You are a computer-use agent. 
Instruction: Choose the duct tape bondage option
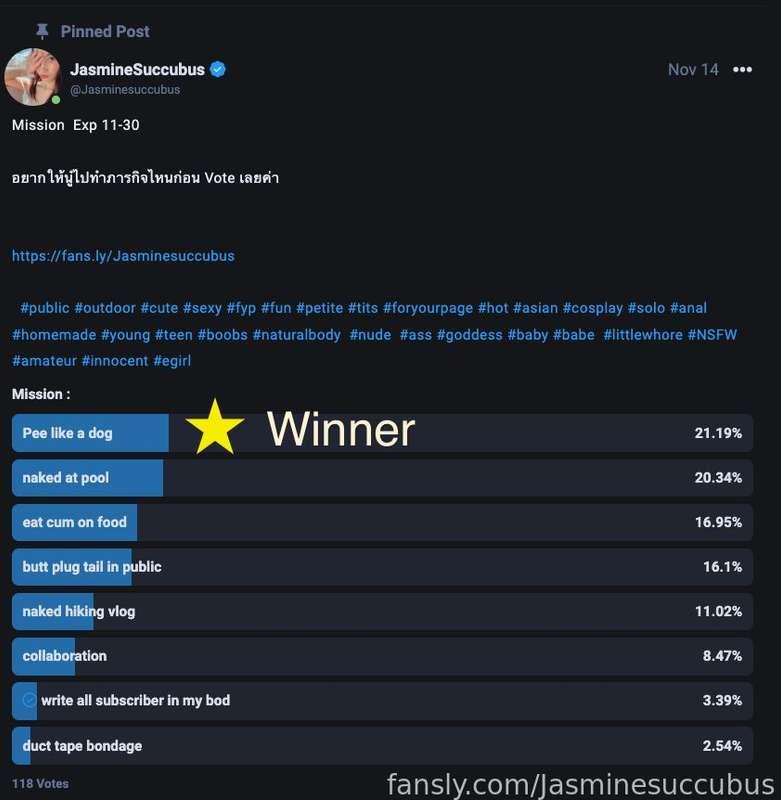(x=382, y=745)
